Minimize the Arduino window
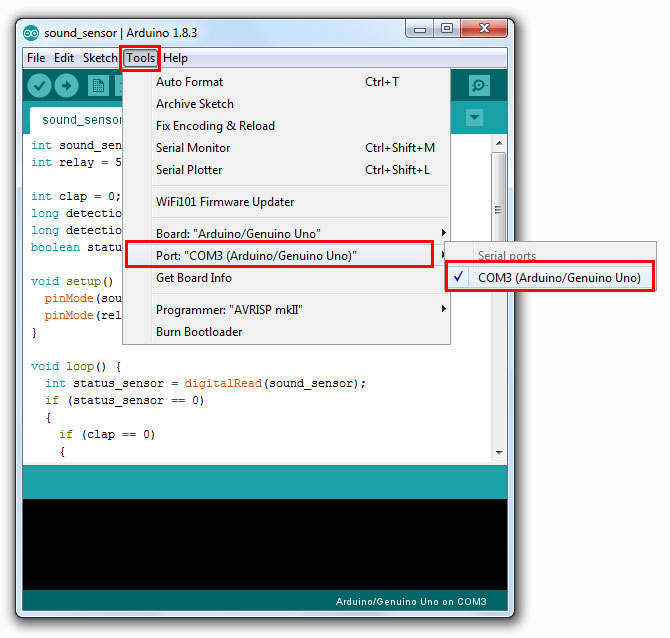670x638 pixels. tap(420, 29)
